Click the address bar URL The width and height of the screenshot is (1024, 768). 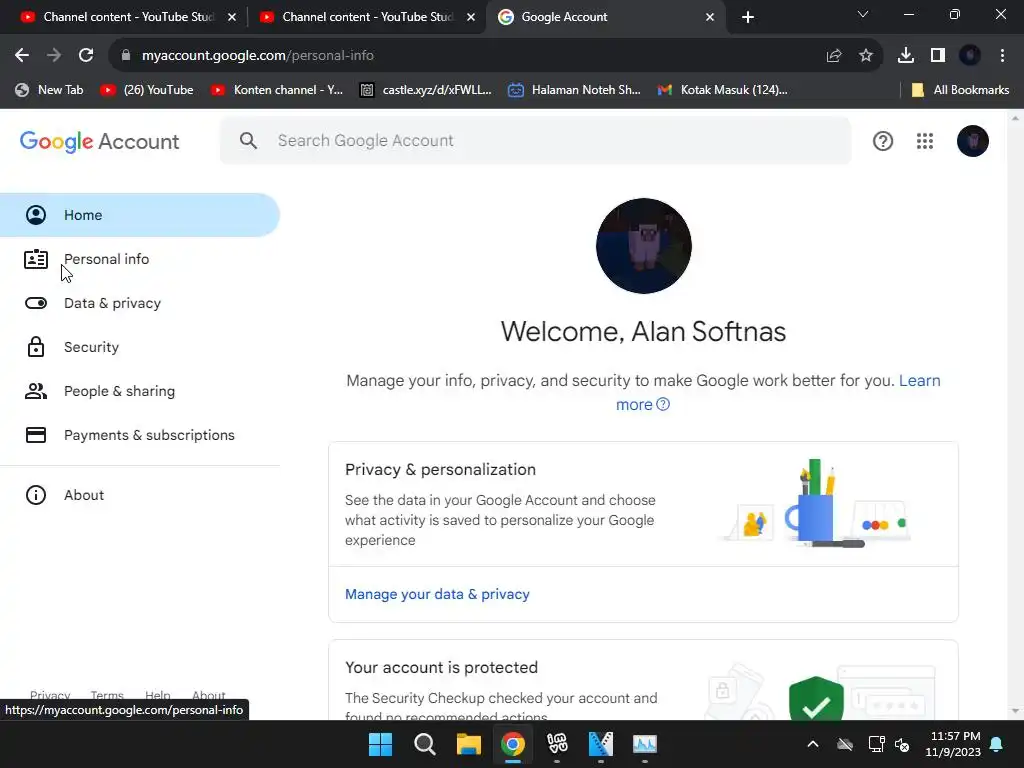258,56
